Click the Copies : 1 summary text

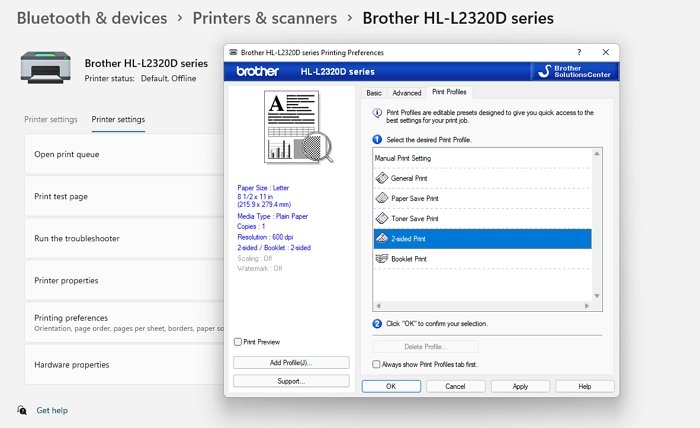click(x=251, y=226)
